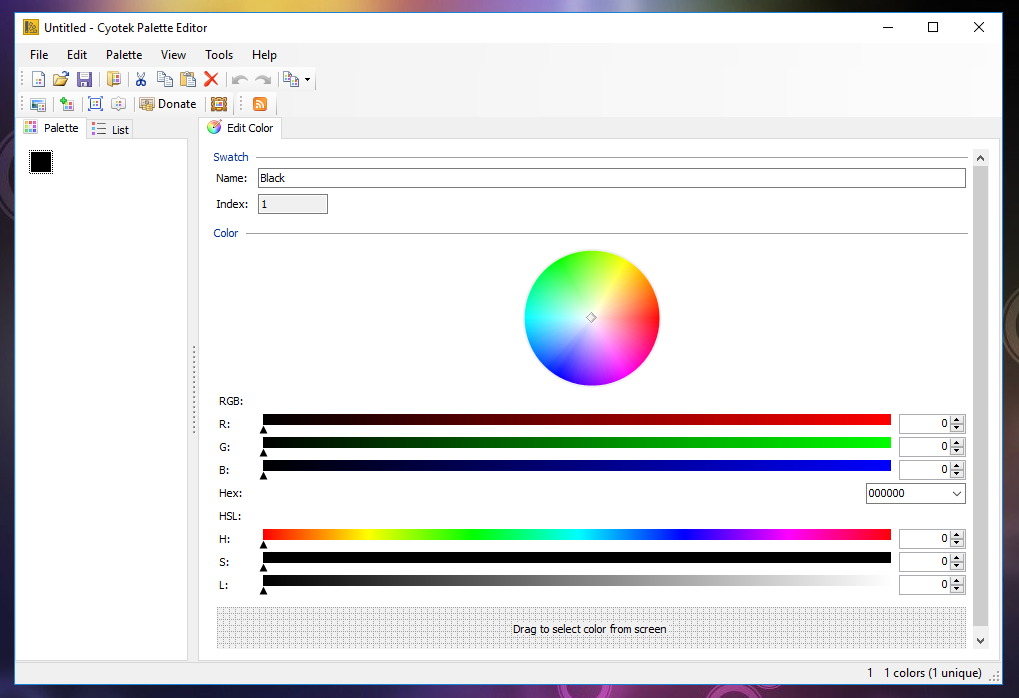Click the scroll down arrow in Edit Color
Viewport: 1019px width, 698px height.
981,641
